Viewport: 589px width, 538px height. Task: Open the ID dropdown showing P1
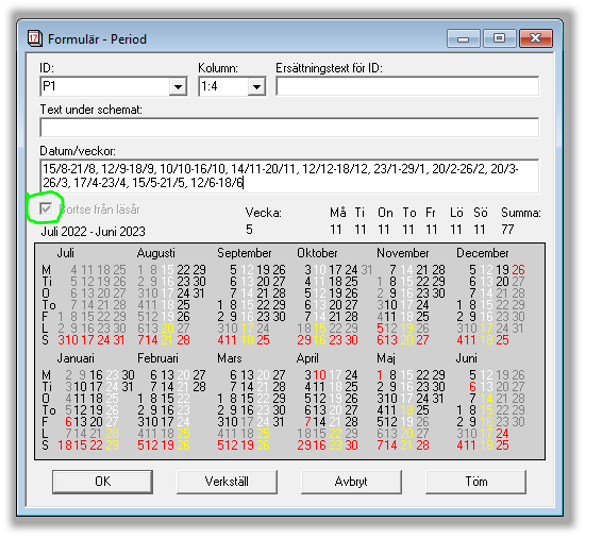click(x=177, y=87)
